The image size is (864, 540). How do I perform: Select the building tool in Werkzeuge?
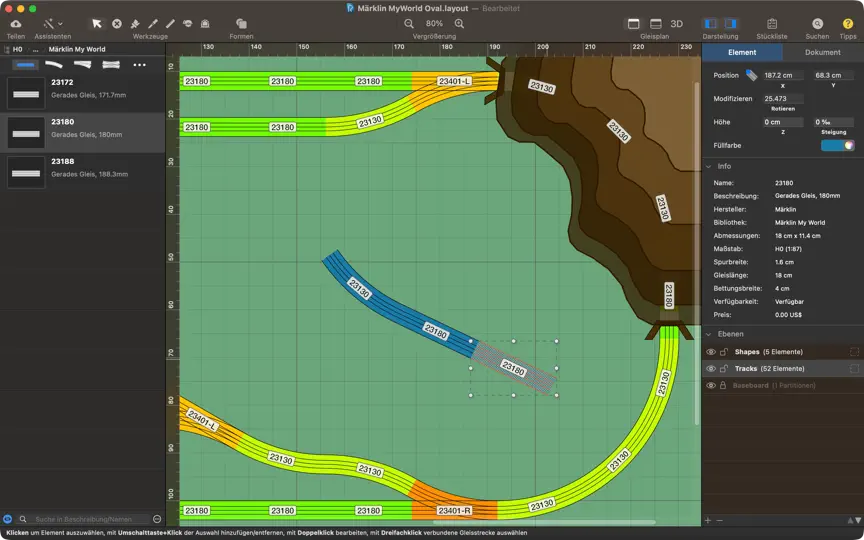click(205, 24)
